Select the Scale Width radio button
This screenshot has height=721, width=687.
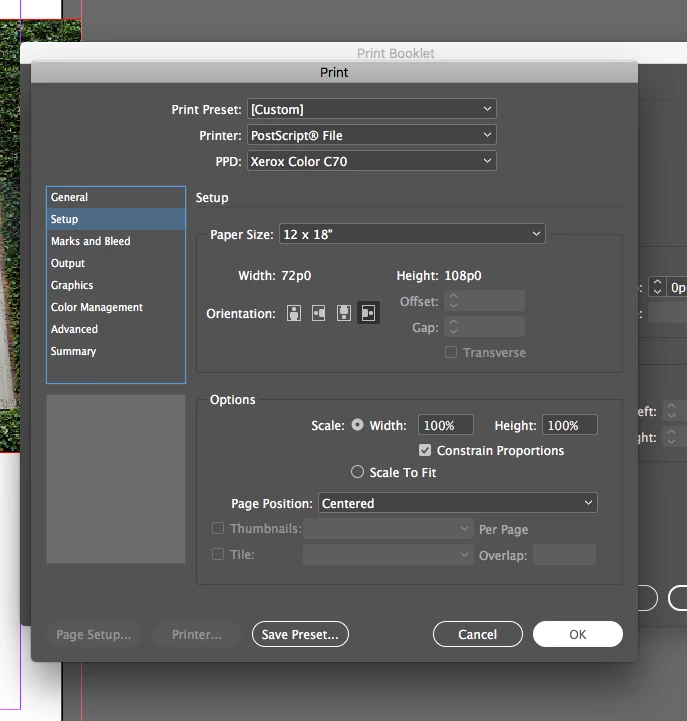pyautogui.click(x=357, y=425)
